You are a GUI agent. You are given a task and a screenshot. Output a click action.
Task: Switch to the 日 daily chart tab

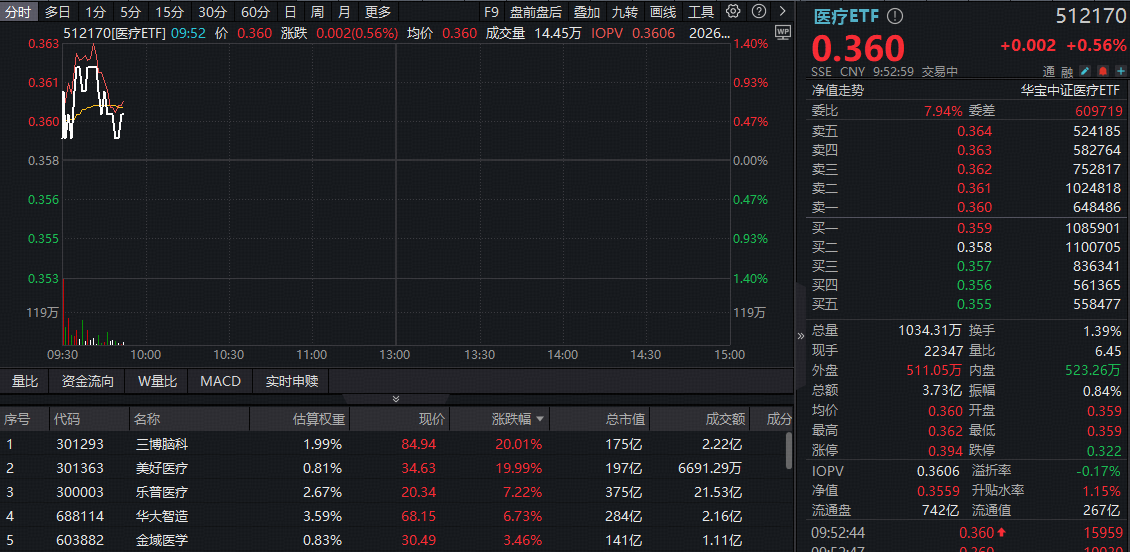(290, 12)
